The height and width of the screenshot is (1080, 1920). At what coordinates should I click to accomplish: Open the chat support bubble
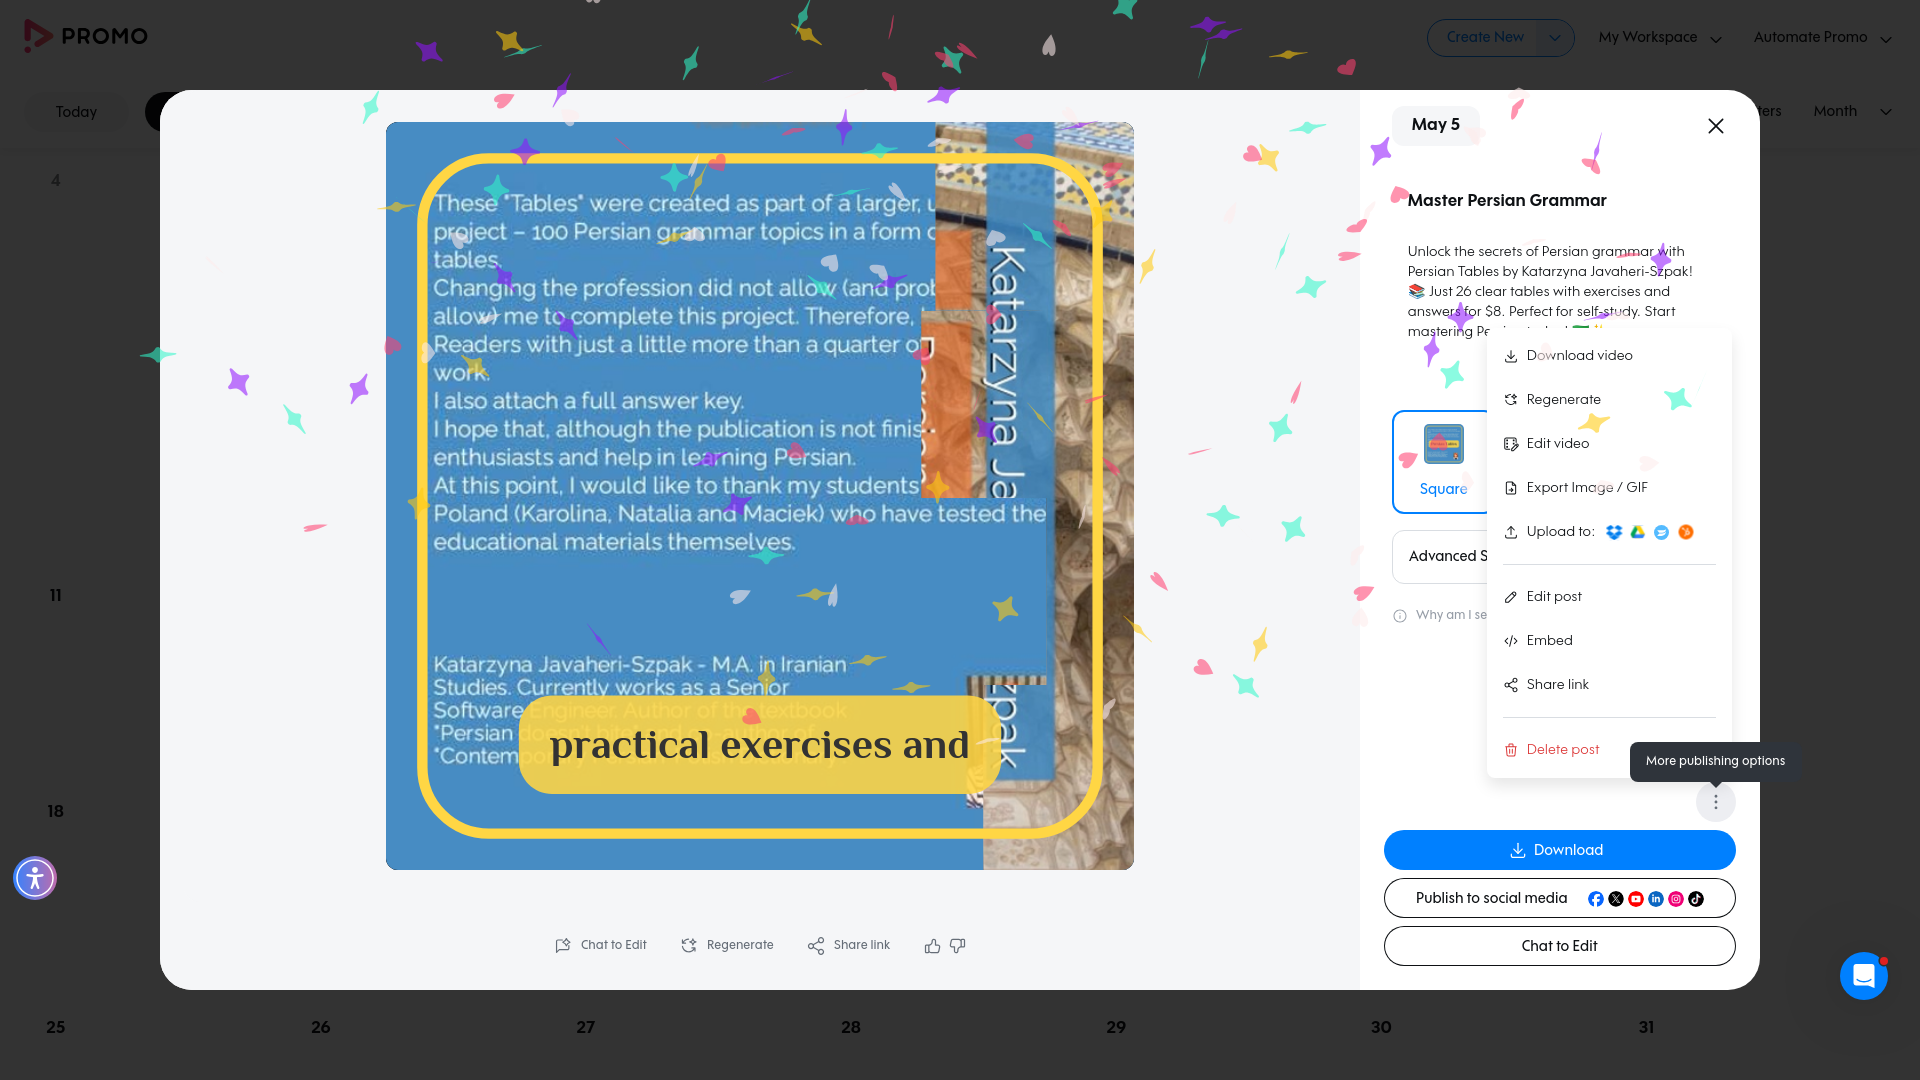pos(1864,975)
